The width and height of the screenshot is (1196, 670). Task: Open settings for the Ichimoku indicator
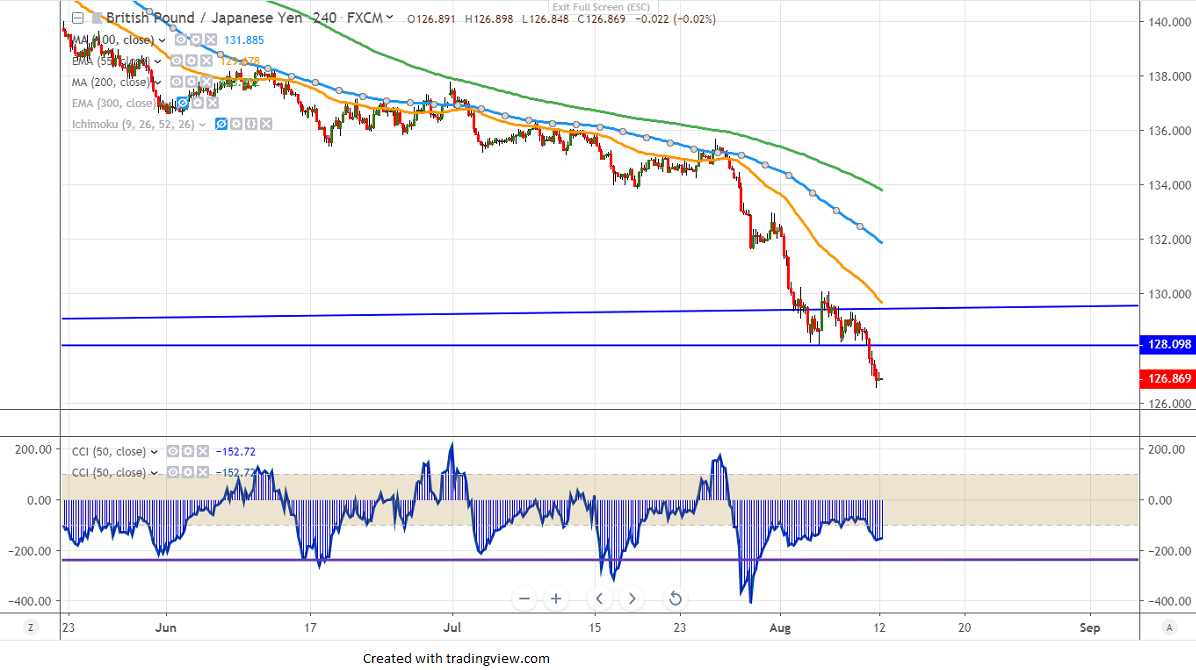(236, 124)
